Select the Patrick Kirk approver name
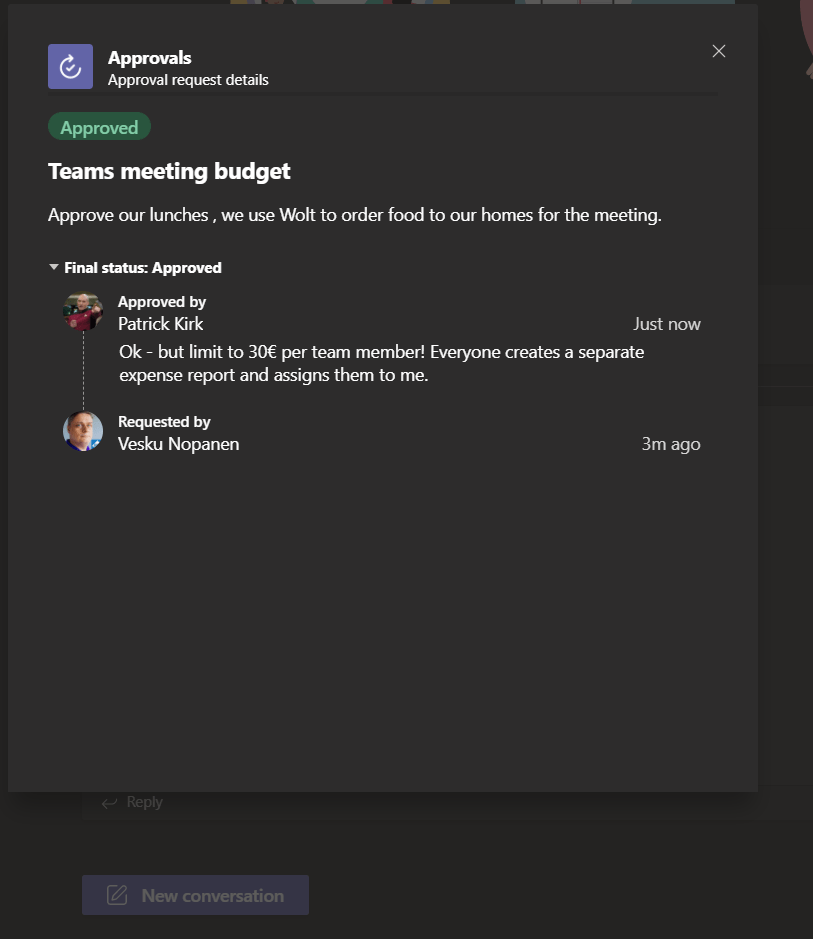 (160, 324)
